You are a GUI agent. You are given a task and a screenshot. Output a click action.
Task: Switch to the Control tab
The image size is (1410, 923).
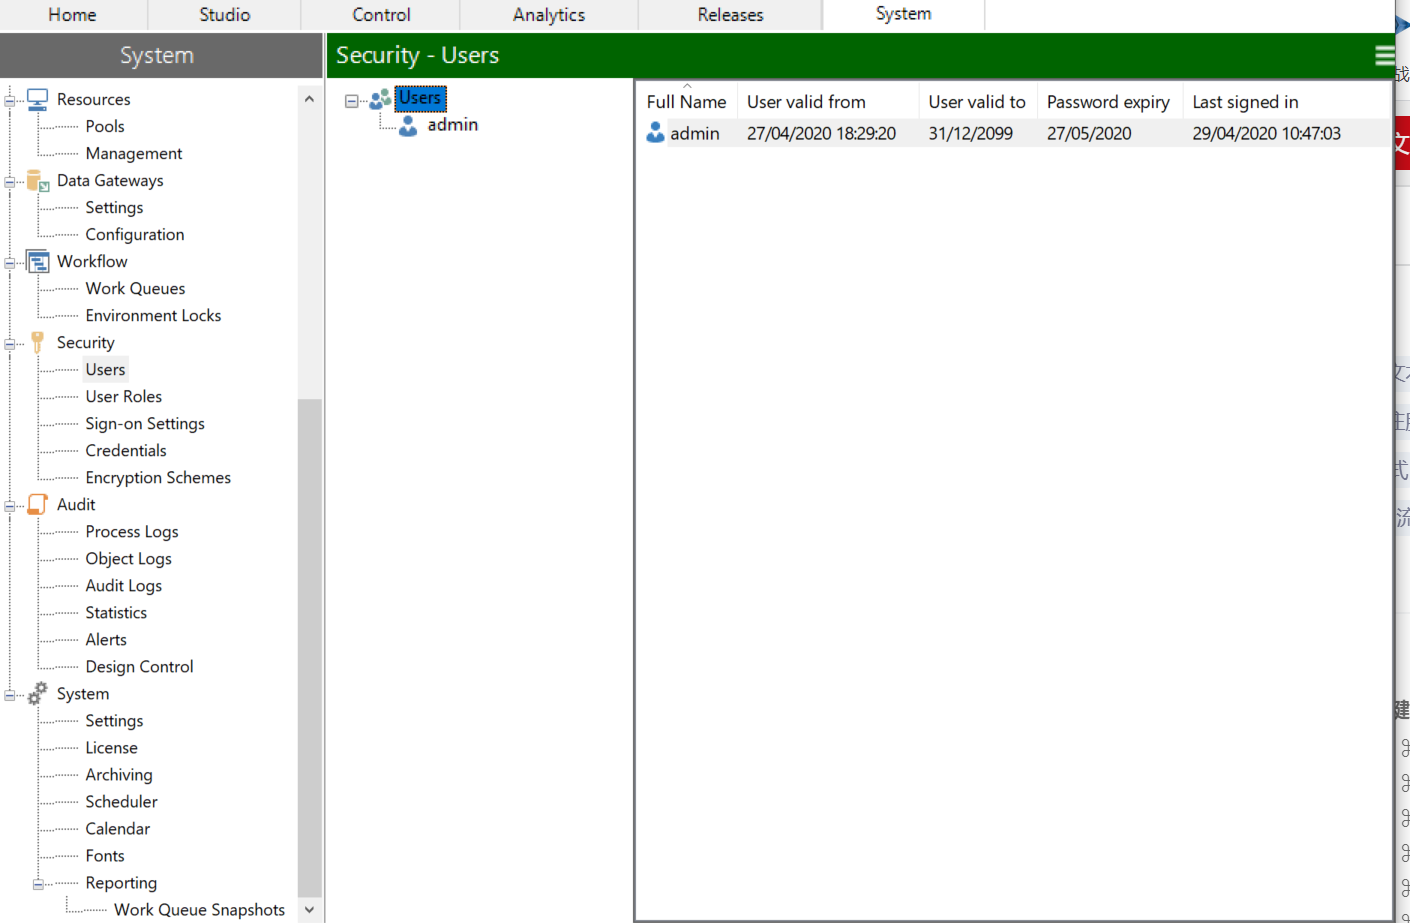click(381, 15)
